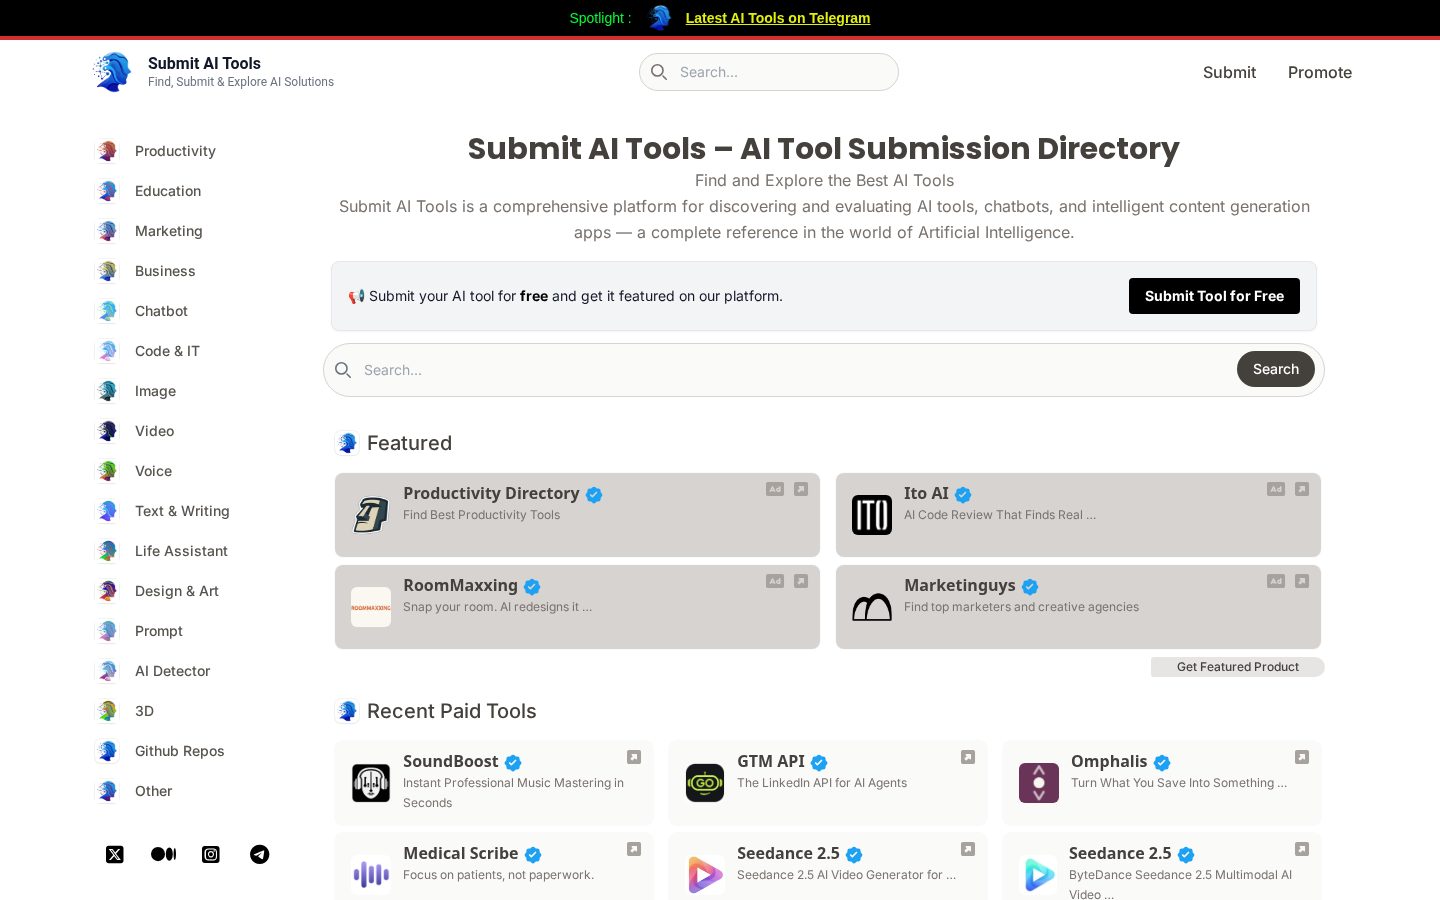
Task: Click external link arrow on Productivity Directory card
Action: click(x=801, y=489)
